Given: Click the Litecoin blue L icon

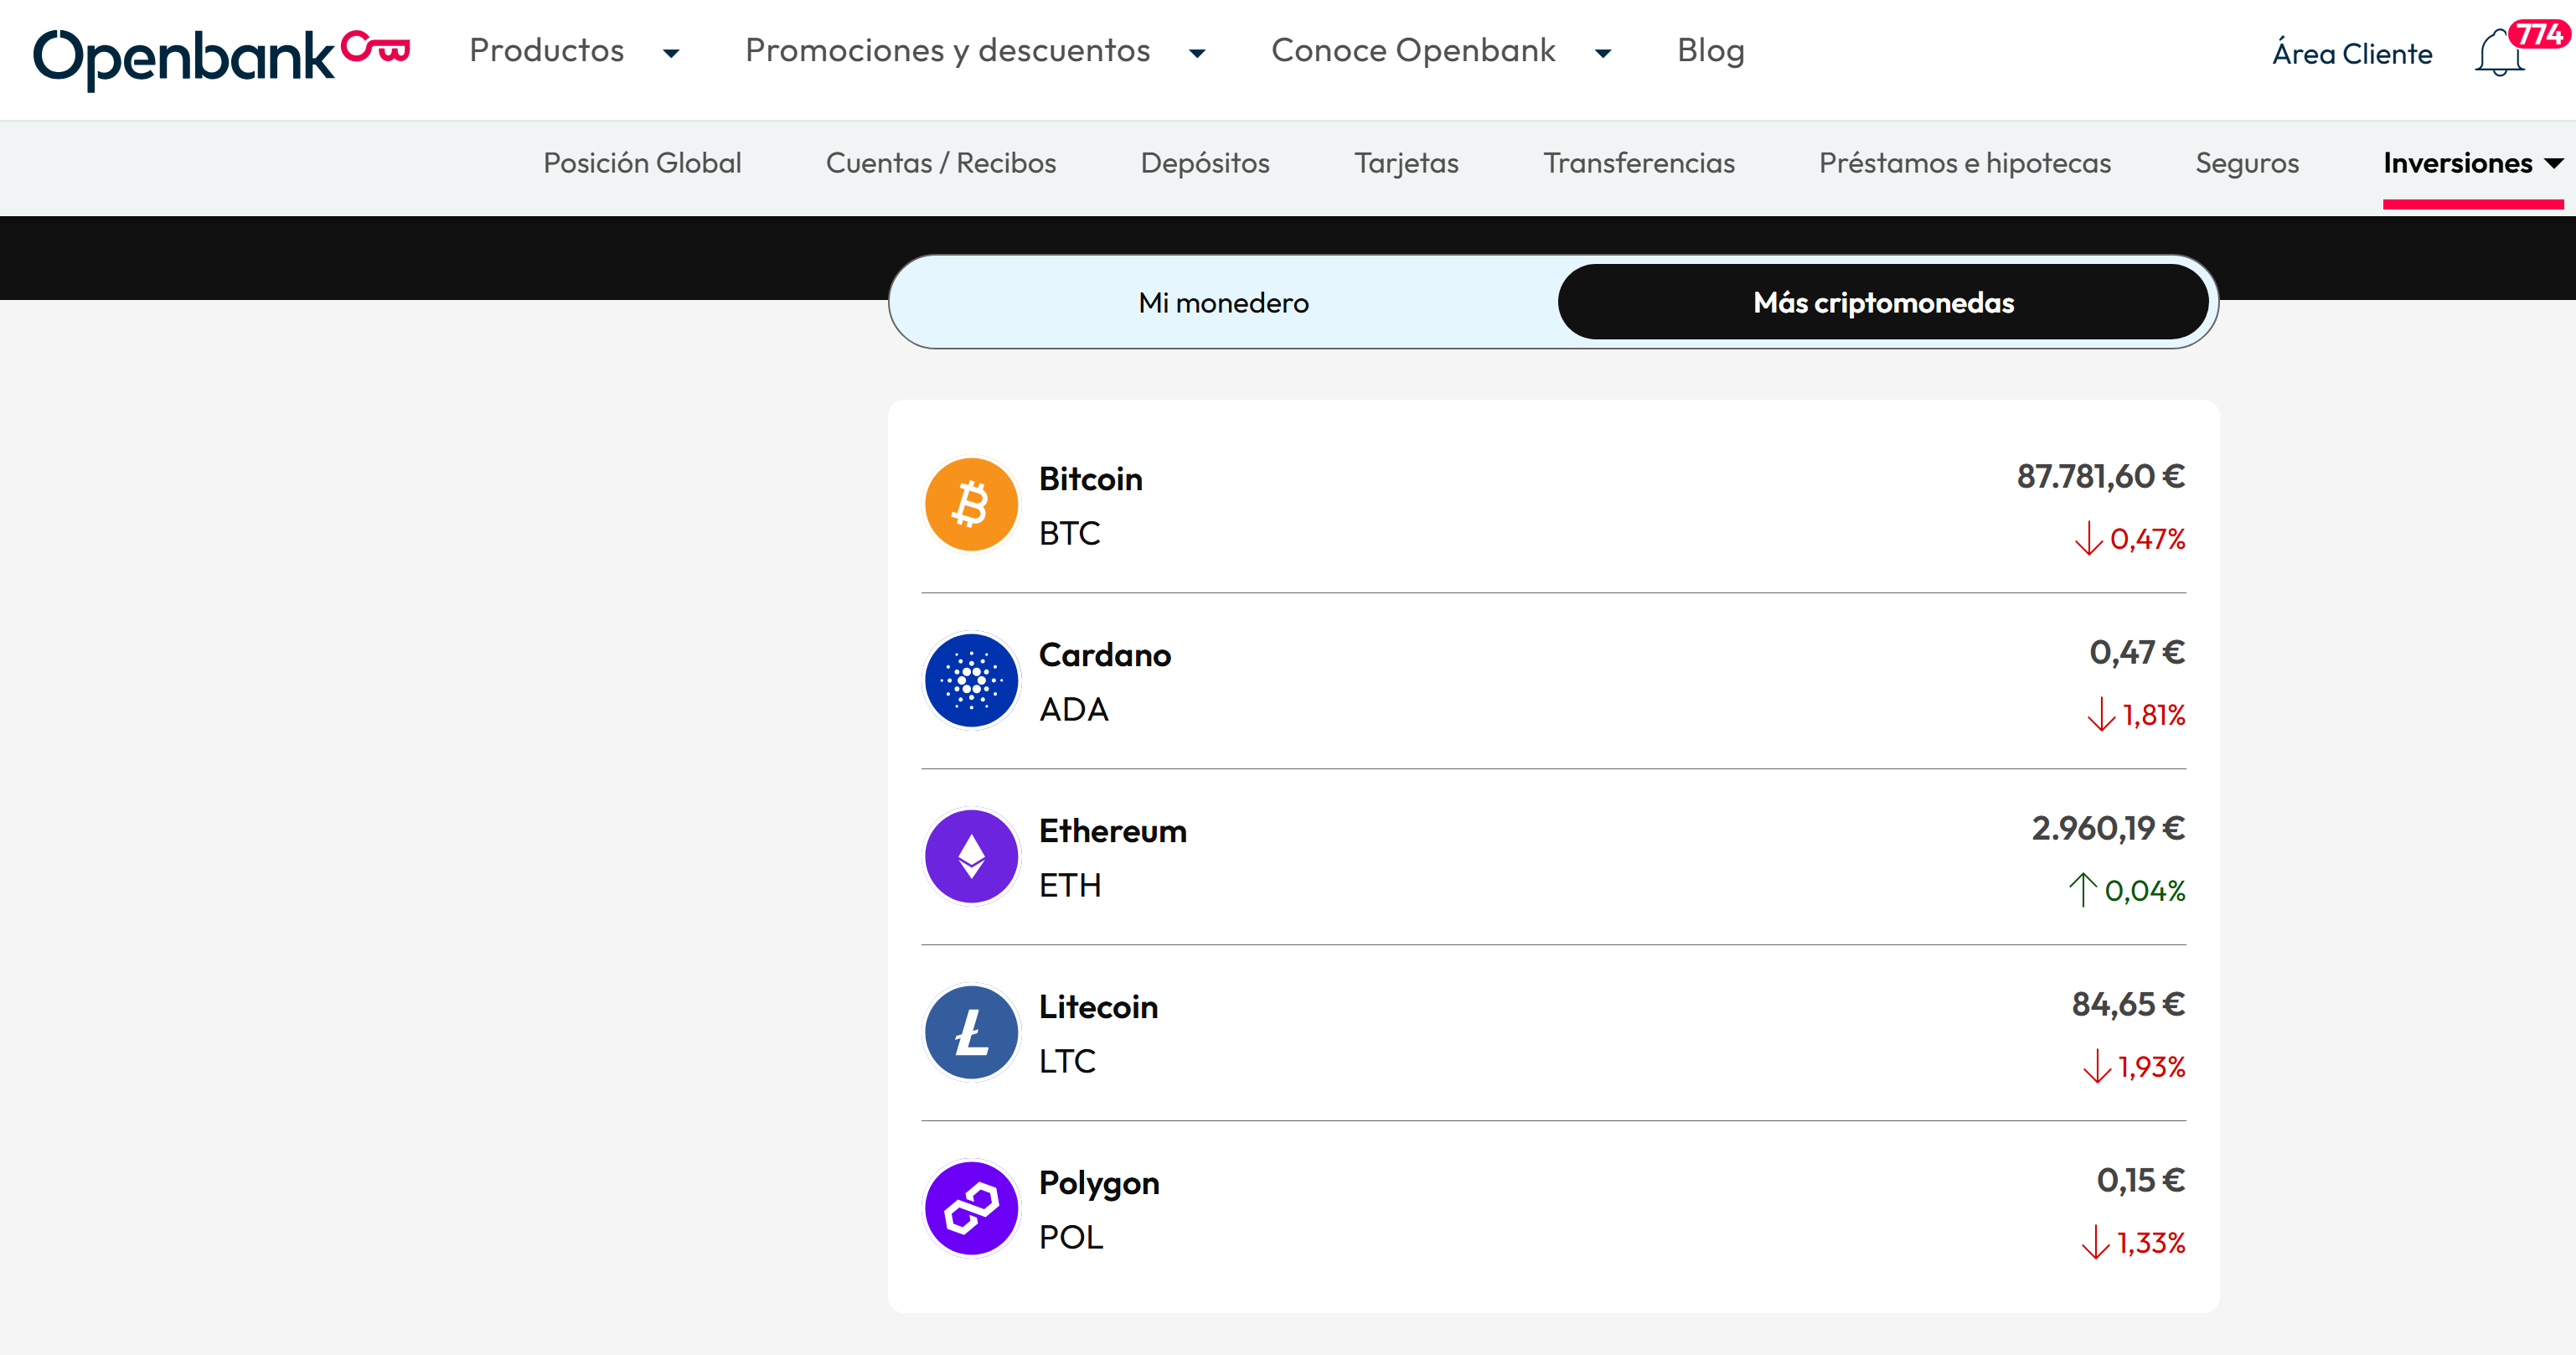Looking at the screenshot, I should [x=970, y=1032].
